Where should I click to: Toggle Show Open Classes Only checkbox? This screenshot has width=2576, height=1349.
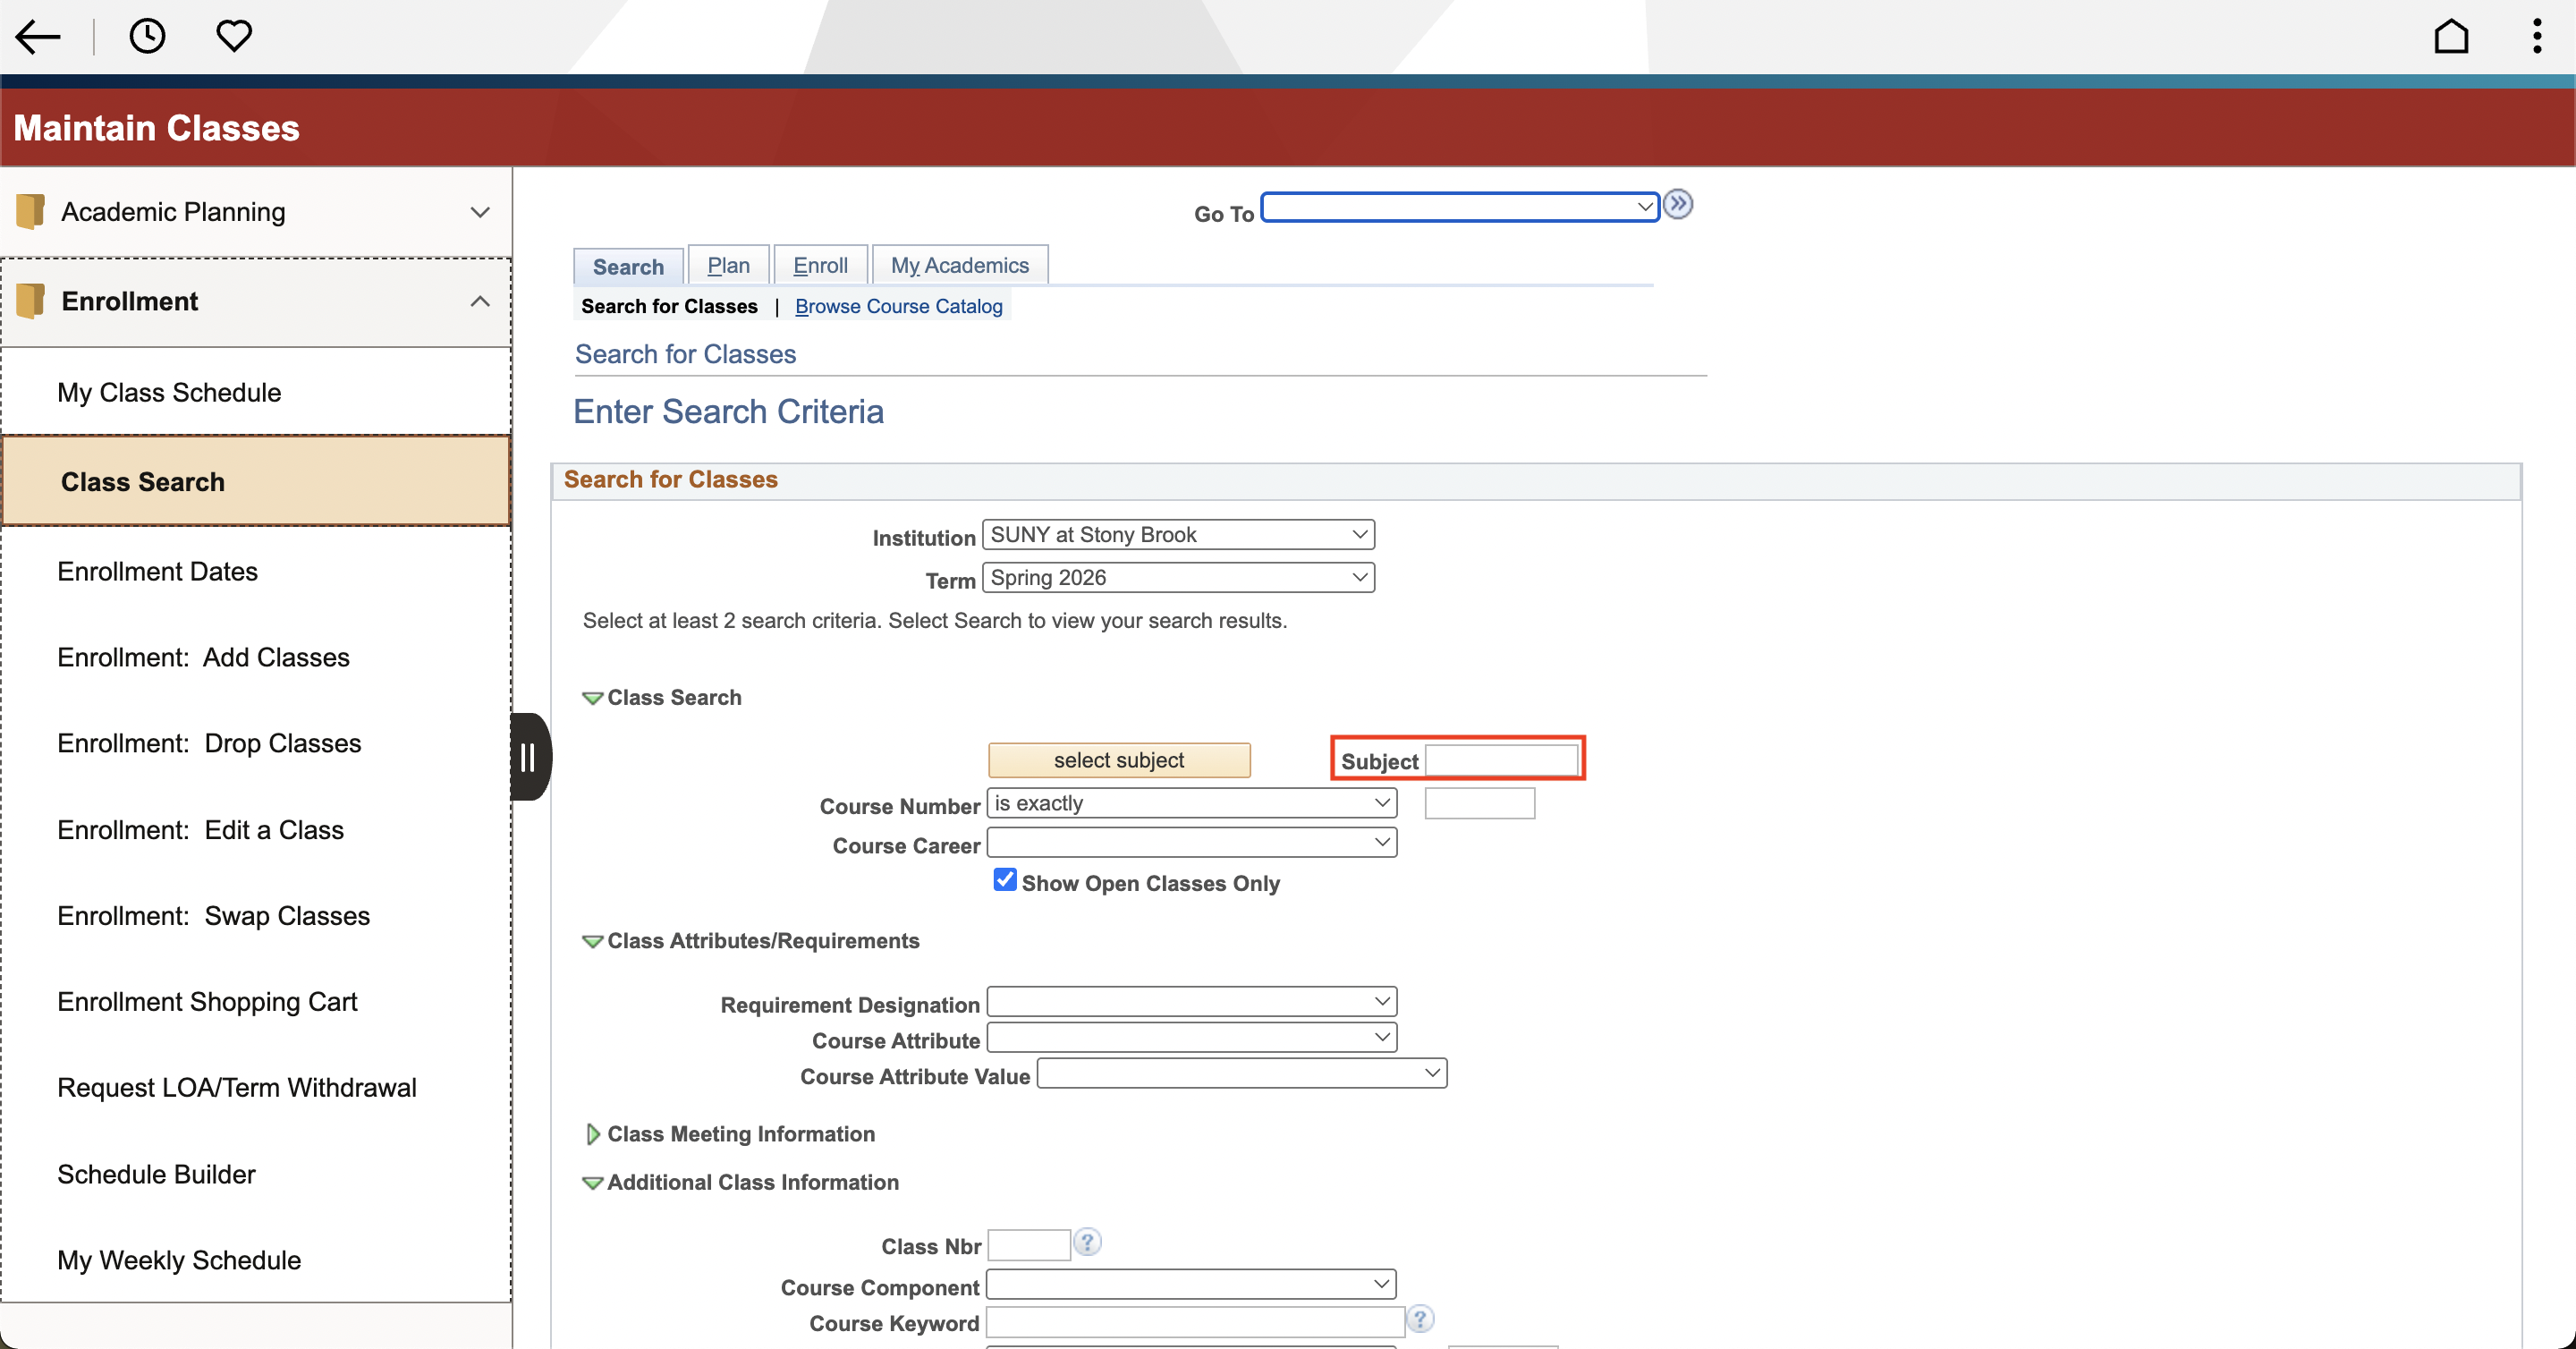[x=1005, y=880]
